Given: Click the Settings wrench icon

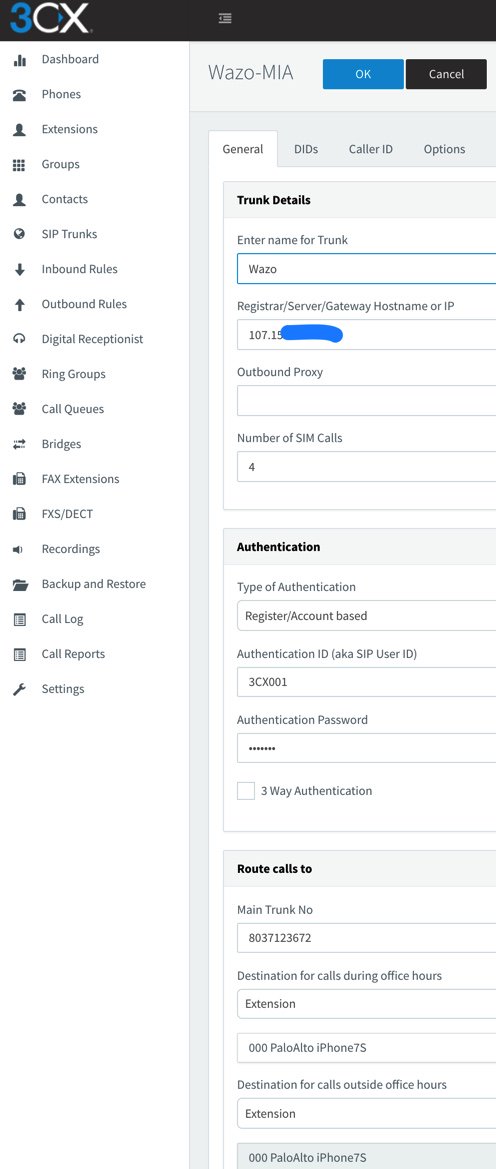Looking at the screenshot, I should pos(20,690).
